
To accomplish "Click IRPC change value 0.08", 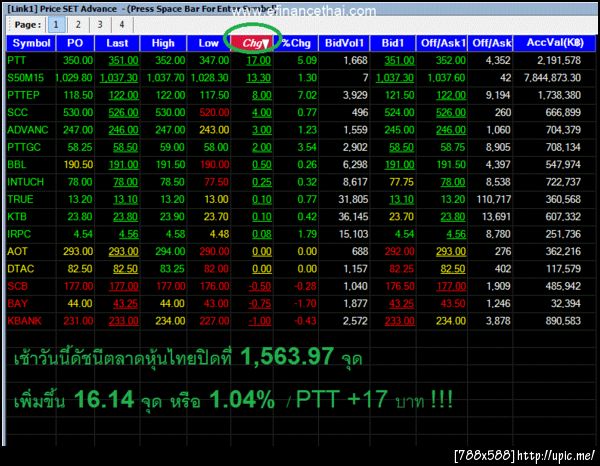I will pyautogui.click(x=262, y=234).
